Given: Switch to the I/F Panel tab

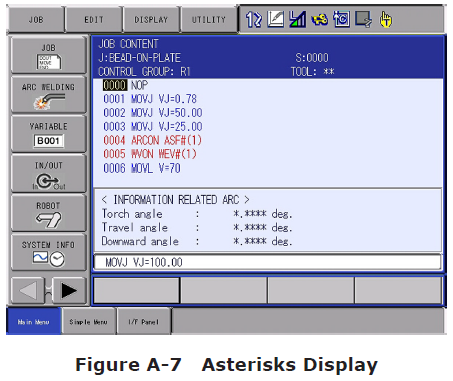Looking at the screenshot, I should coord(144,322).
